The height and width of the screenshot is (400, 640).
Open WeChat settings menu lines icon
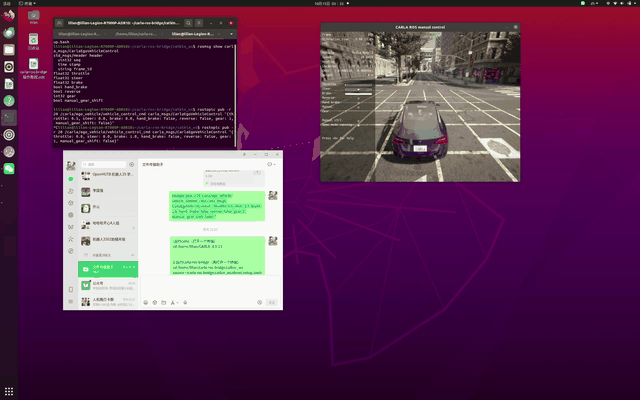pos(71,301)
